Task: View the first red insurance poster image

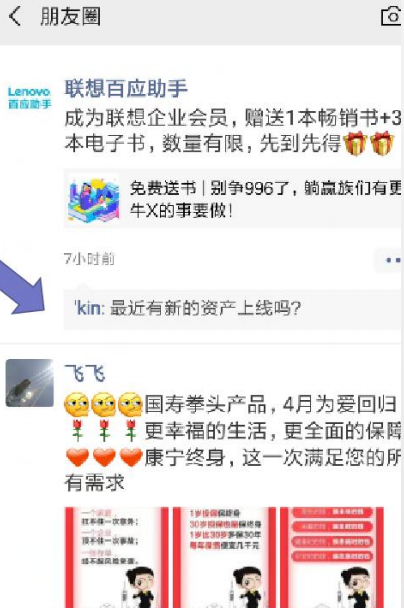Action: pyautogui.click(x=116, y=557)
